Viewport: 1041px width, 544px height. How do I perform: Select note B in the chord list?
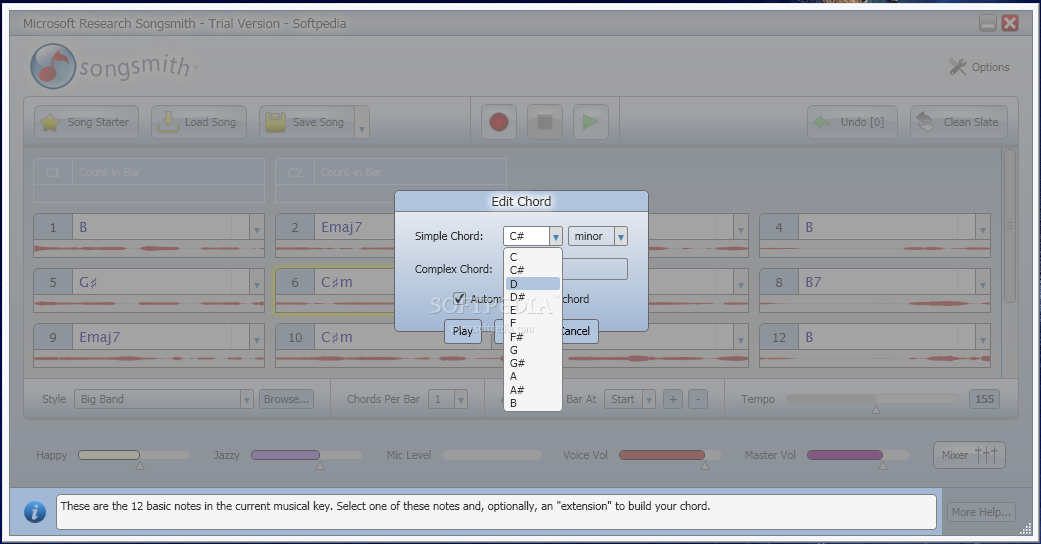532,403
